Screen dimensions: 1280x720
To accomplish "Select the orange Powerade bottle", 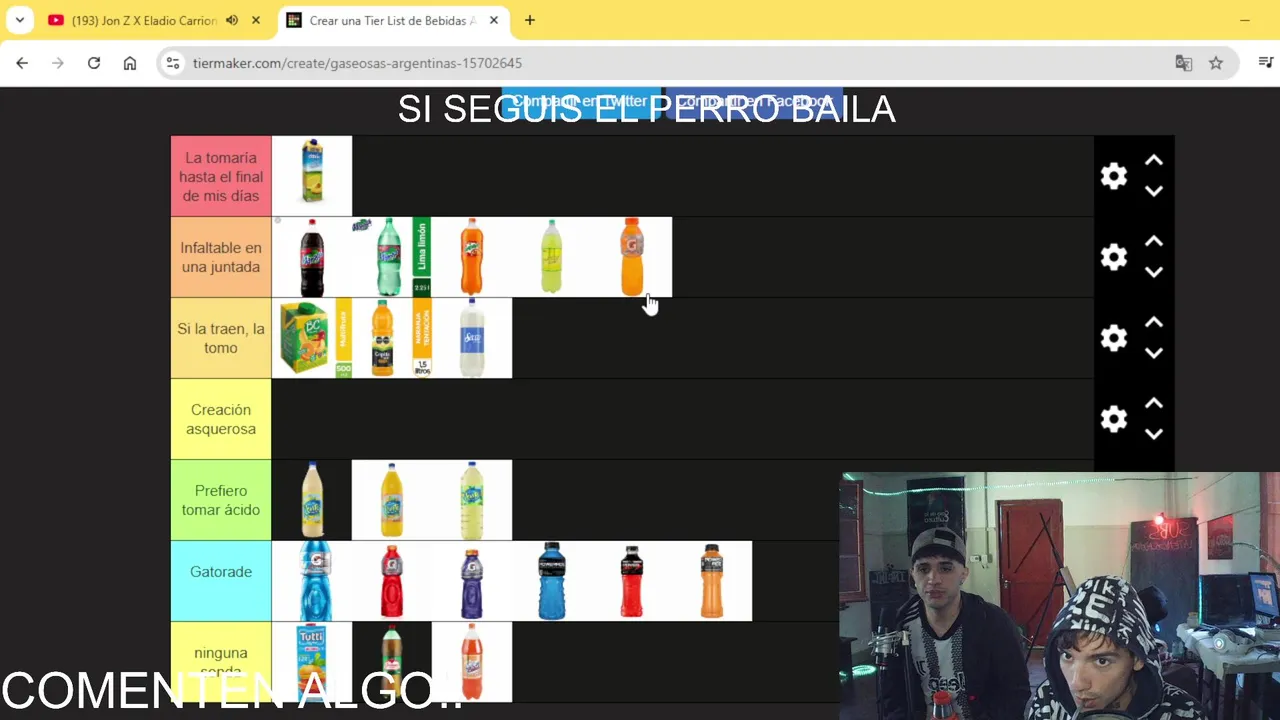I will click(x=712, y=581).
